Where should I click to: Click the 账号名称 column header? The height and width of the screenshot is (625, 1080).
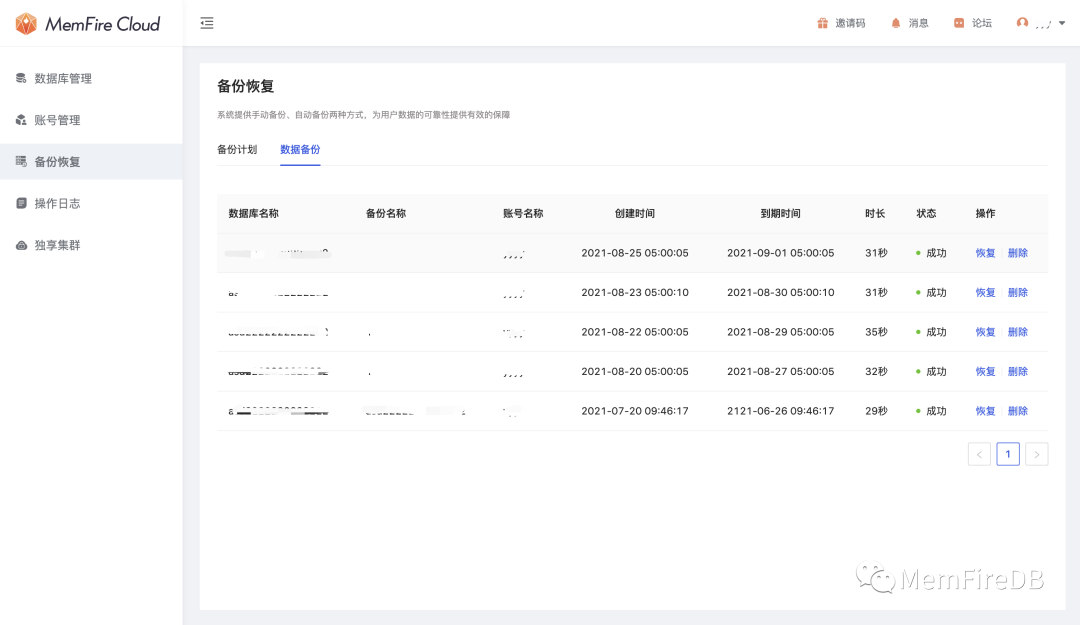pos(523,214)
